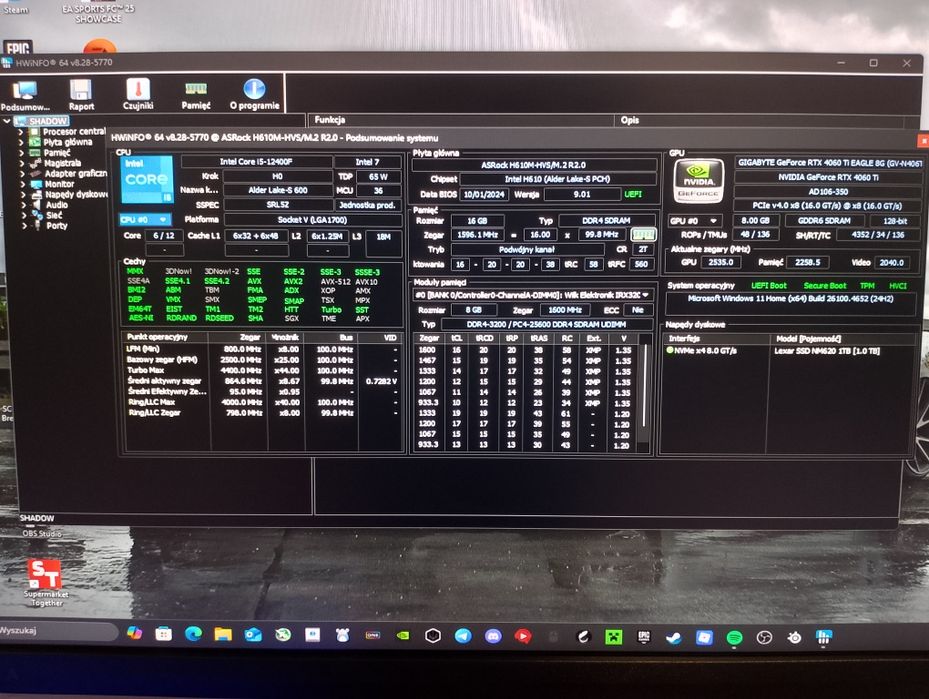Click the AD106-350 GPU codename field
Viewport: 929px width, 699px height.
828,192
